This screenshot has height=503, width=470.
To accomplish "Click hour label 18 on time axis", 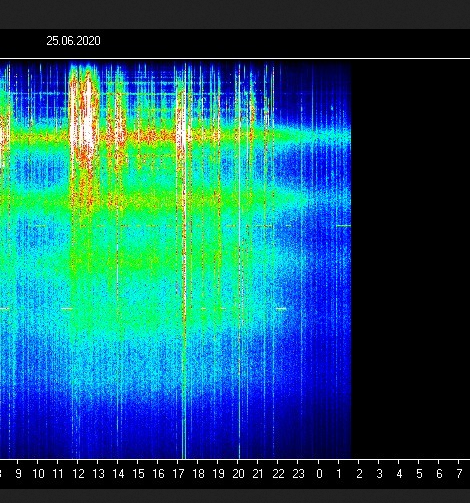I will click(199, 473).
